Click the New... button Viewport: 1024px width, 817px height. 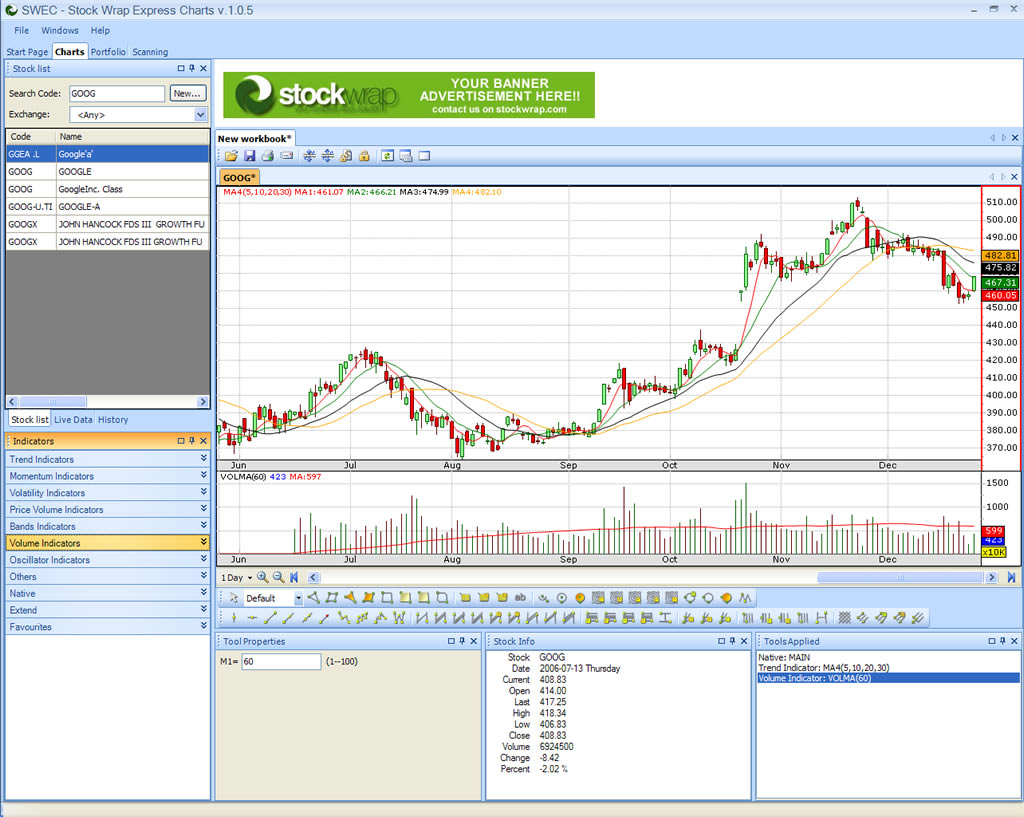tap(187, 93)
